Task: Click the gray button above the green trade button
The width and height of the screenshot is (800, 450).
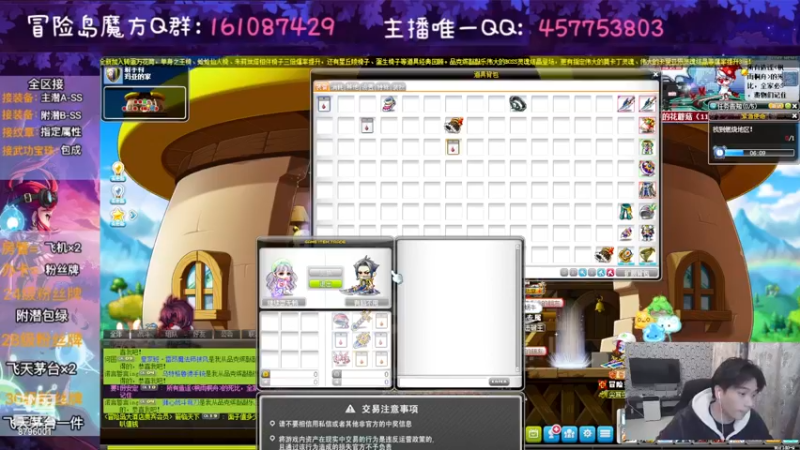Action: coord(324,272)
